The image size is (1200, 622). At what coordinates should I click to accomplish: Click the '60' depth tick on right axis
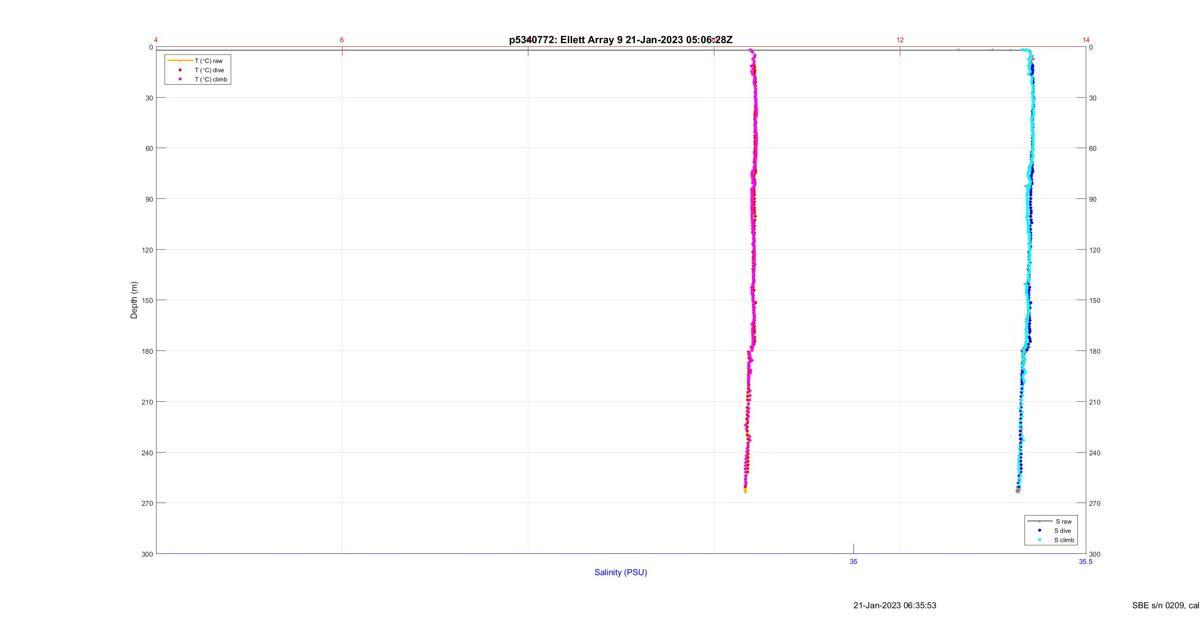[1093, 148]
